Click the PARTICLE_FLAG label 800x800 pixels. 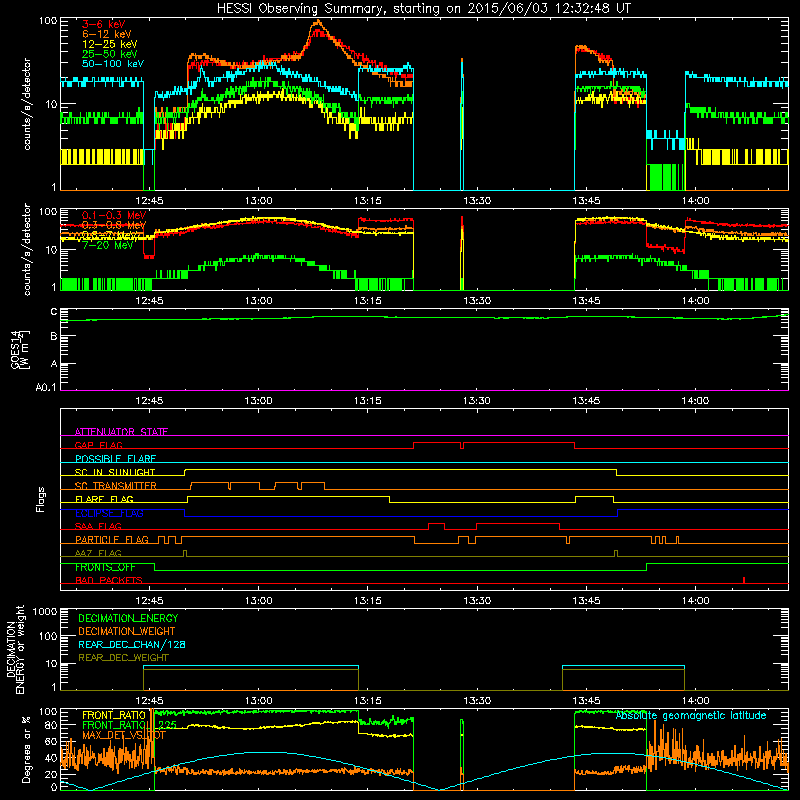[x=112, y=540]
